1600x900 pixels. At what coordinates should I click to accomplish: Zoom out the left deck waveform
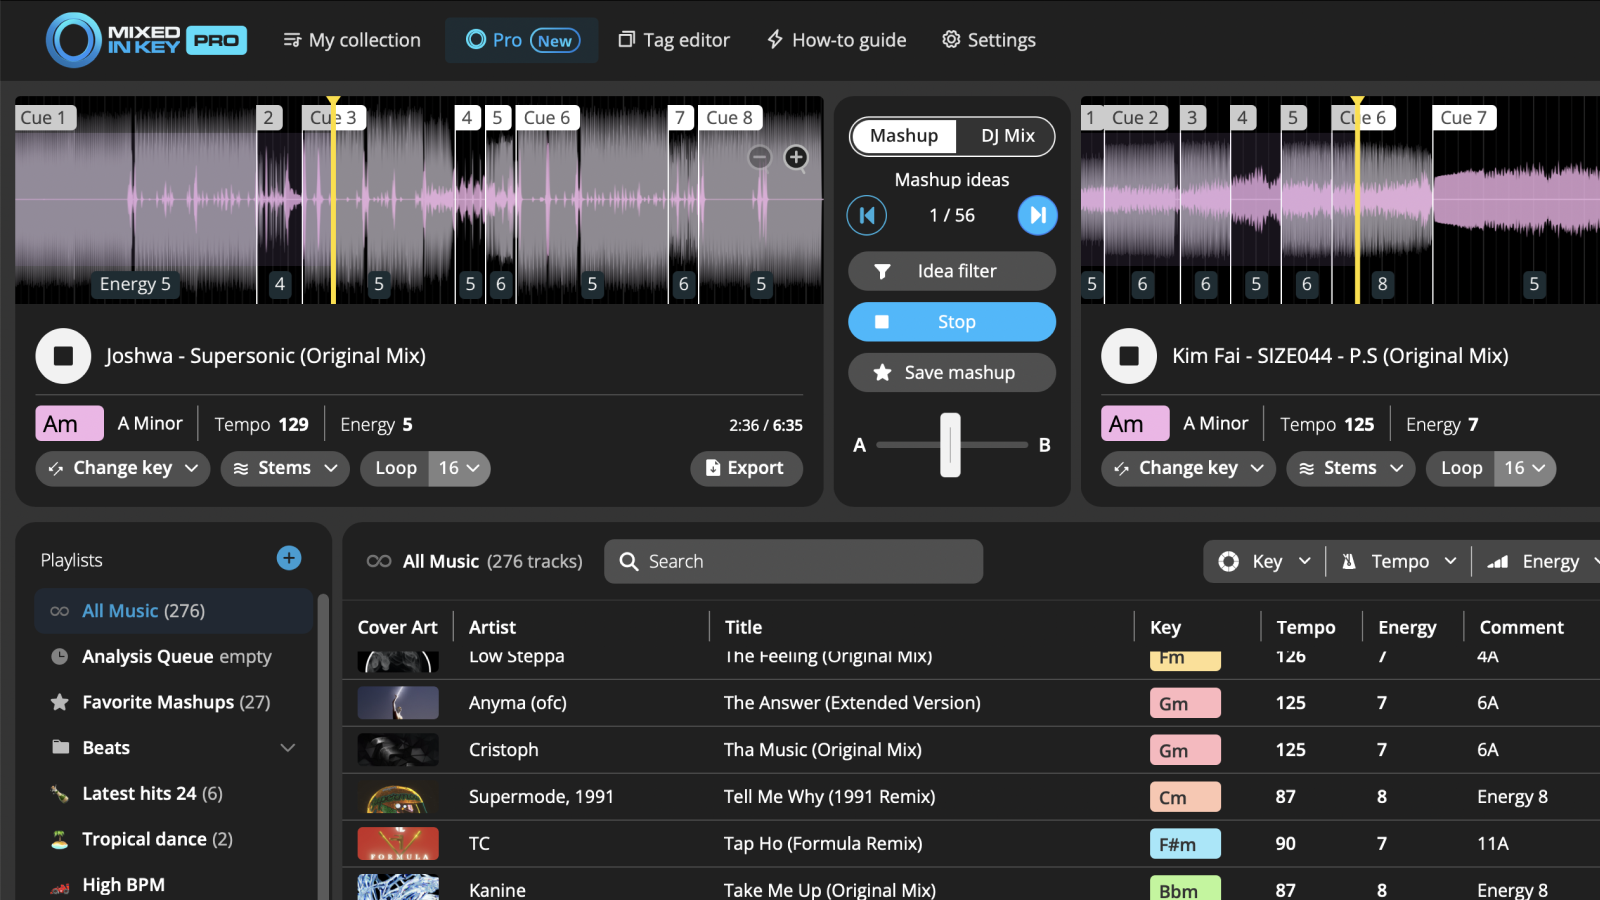[760, 157]
